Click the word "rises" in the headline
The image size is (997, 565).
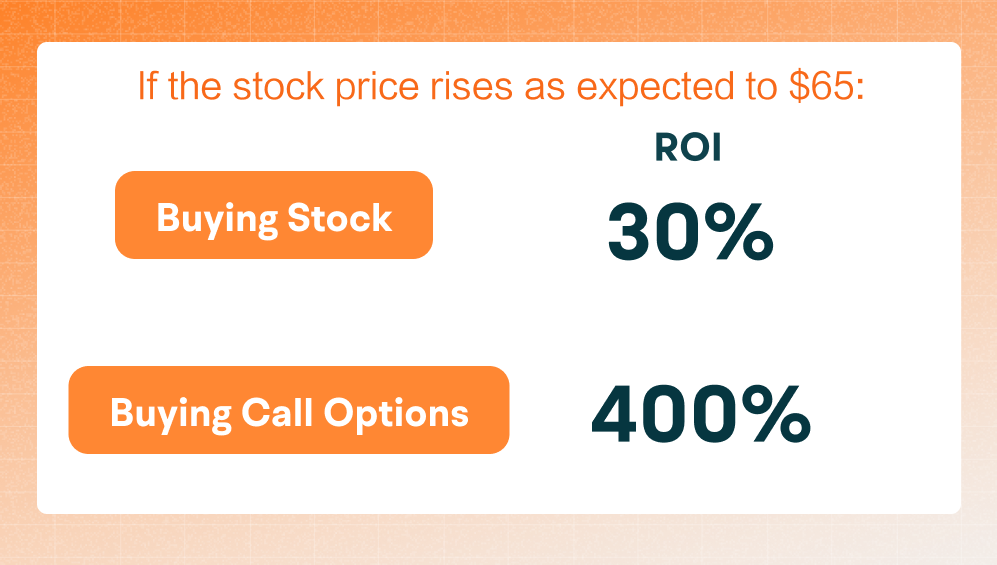tap(471, 87)
